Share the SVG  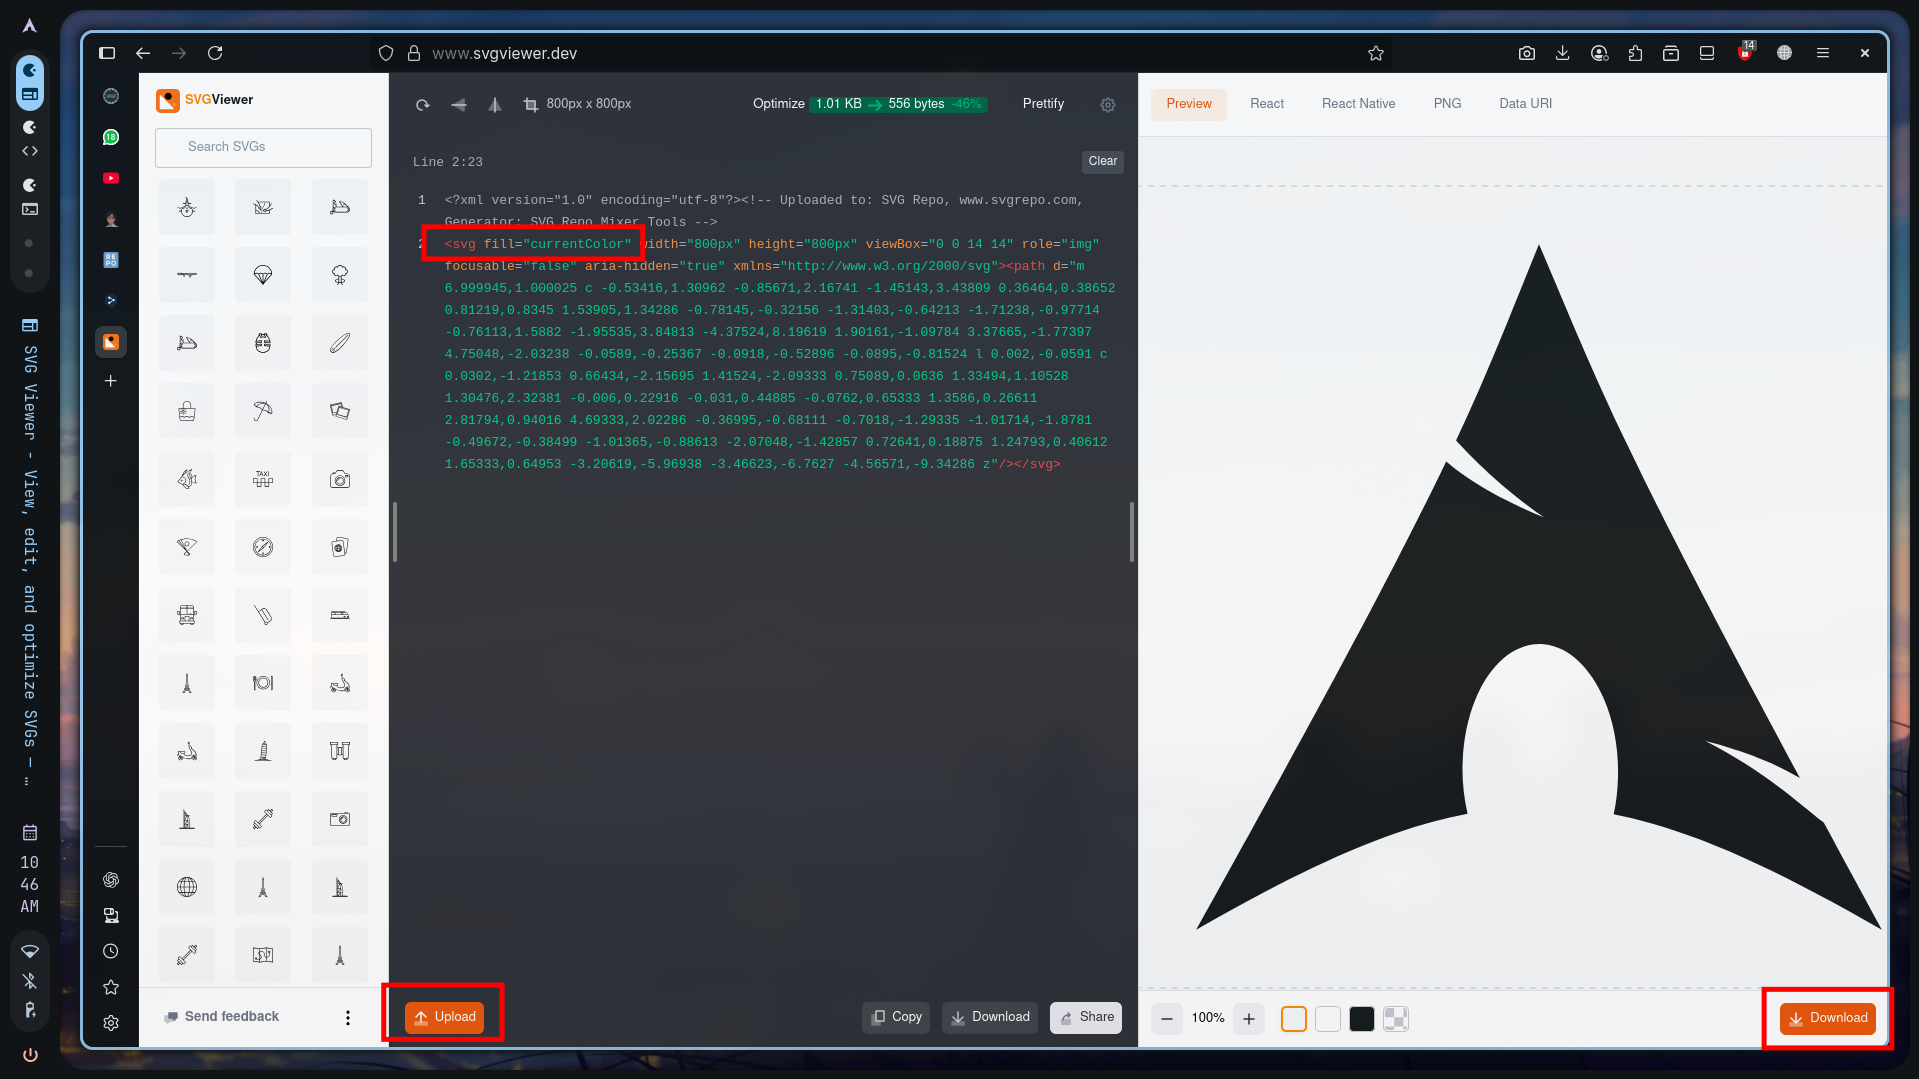[x=1086, y=1017]
